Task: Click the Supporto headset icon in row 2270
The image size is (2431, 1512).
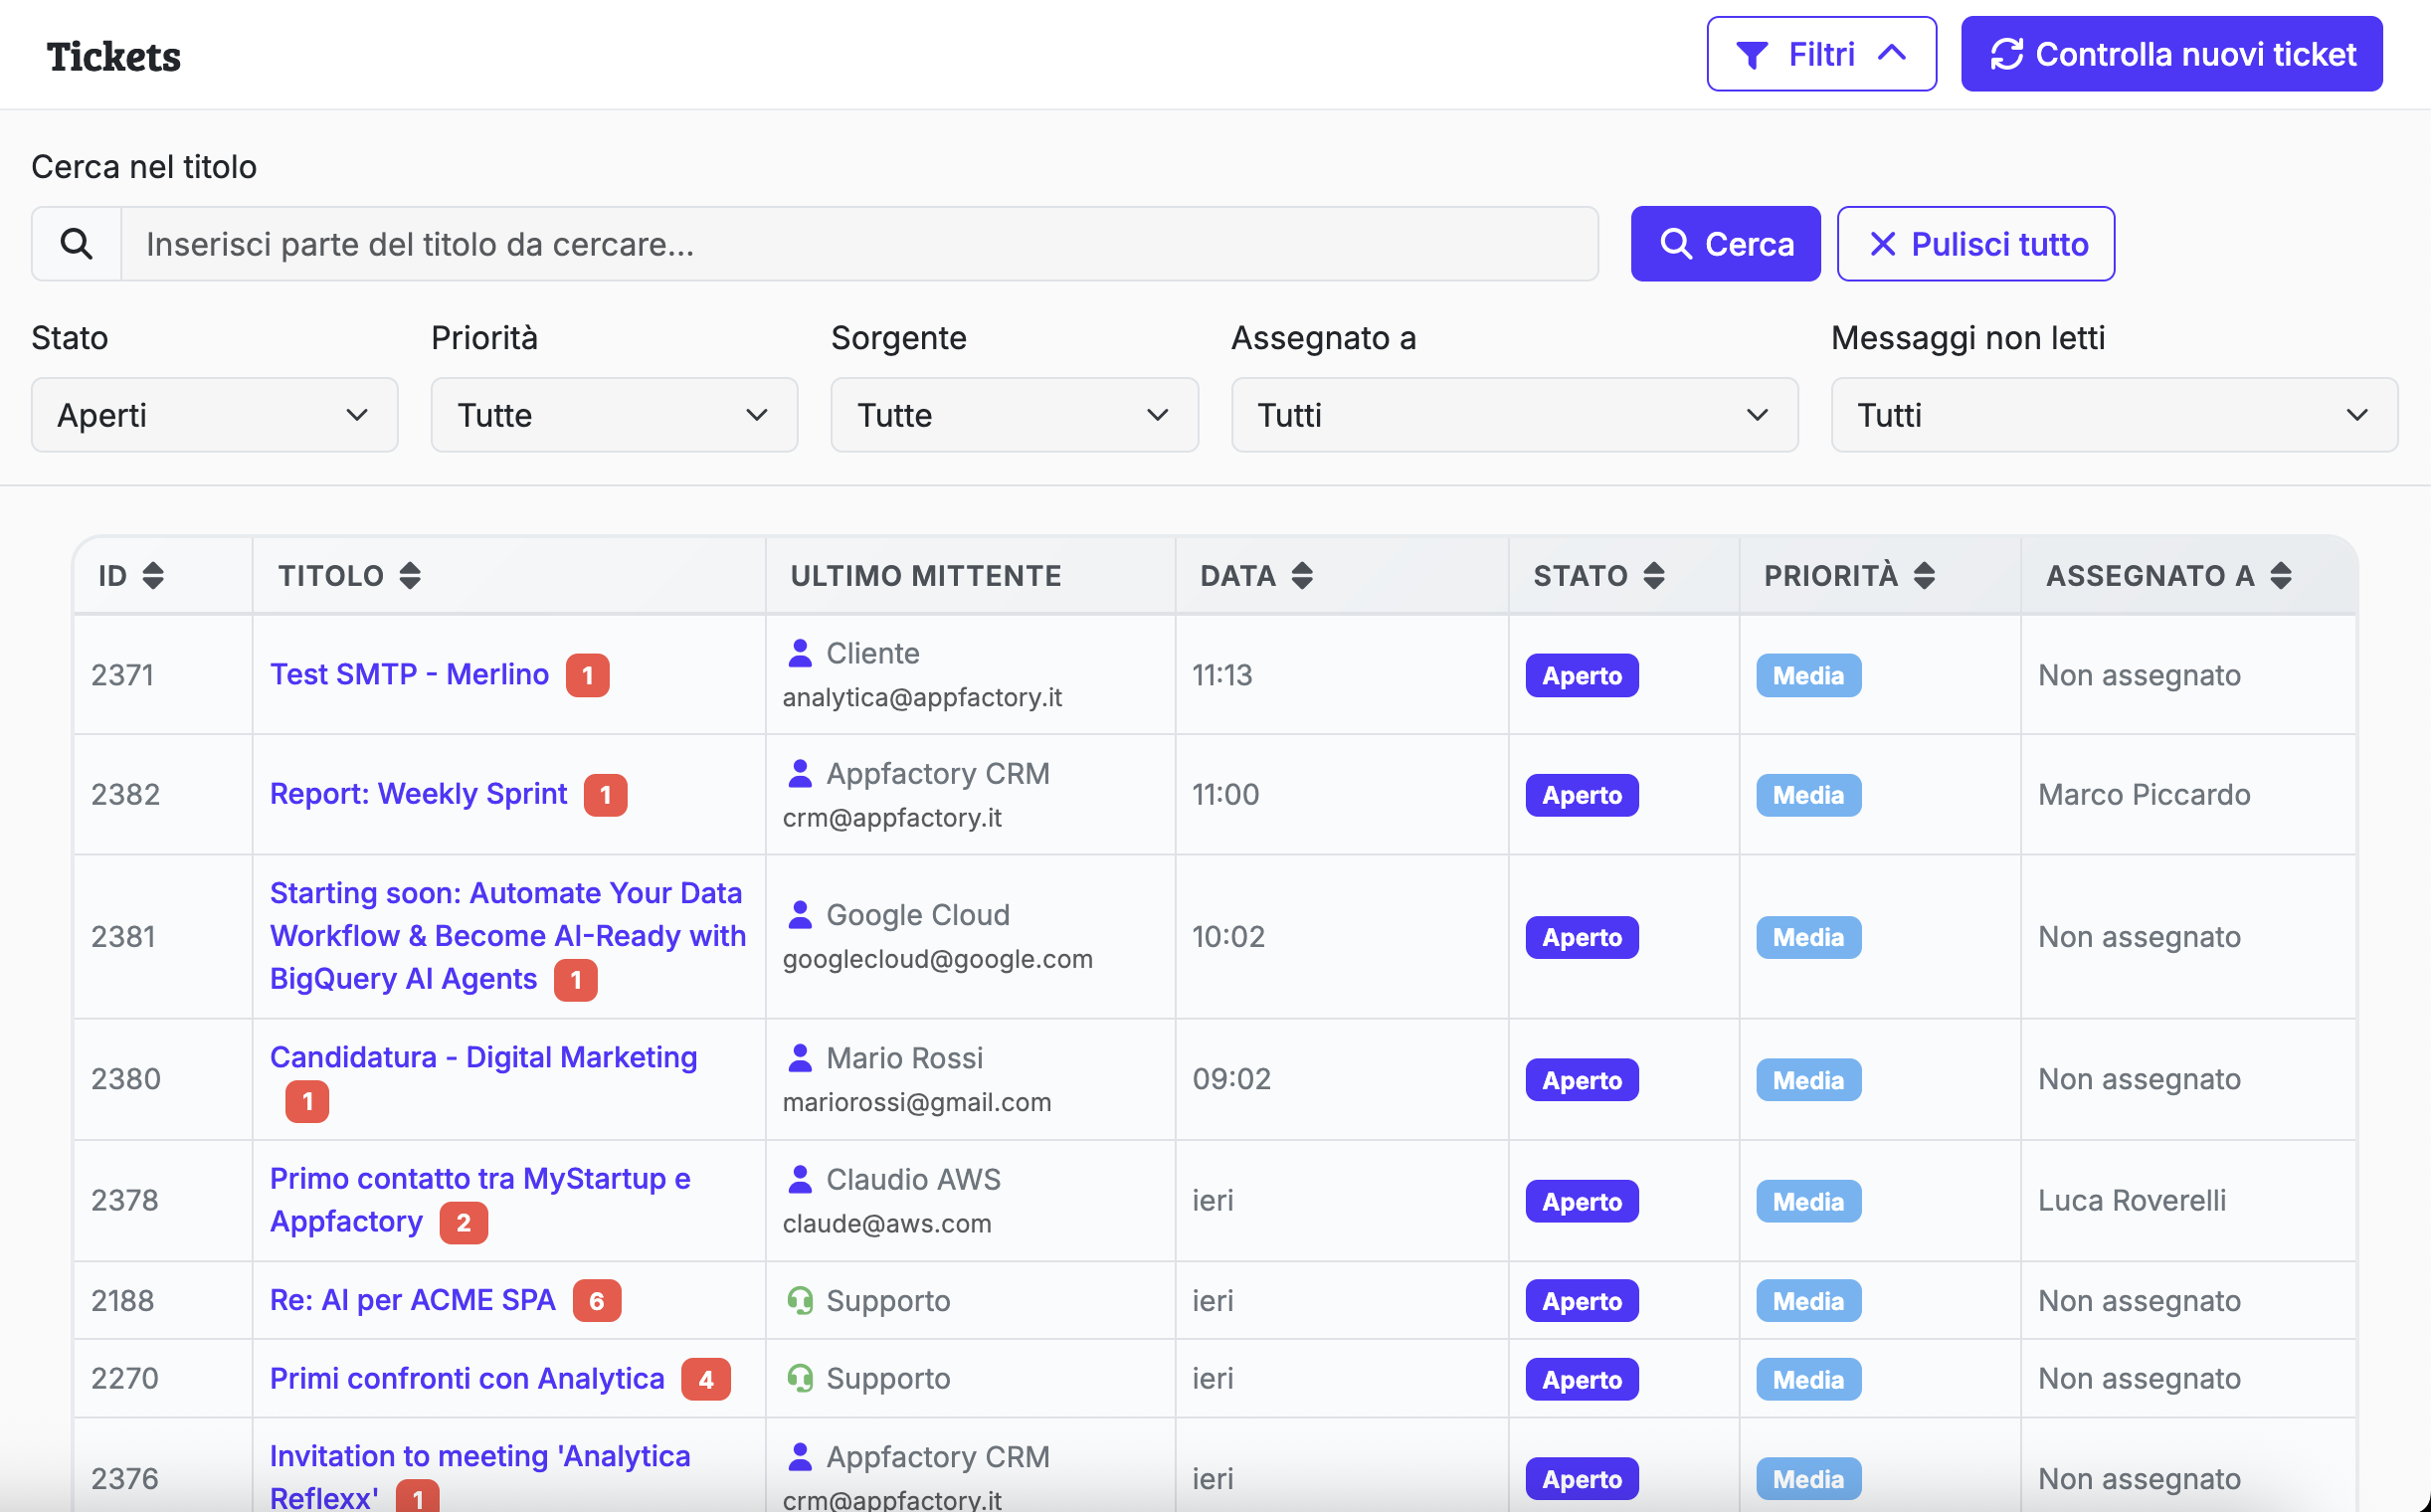Action: click(x=800, y=1379)
